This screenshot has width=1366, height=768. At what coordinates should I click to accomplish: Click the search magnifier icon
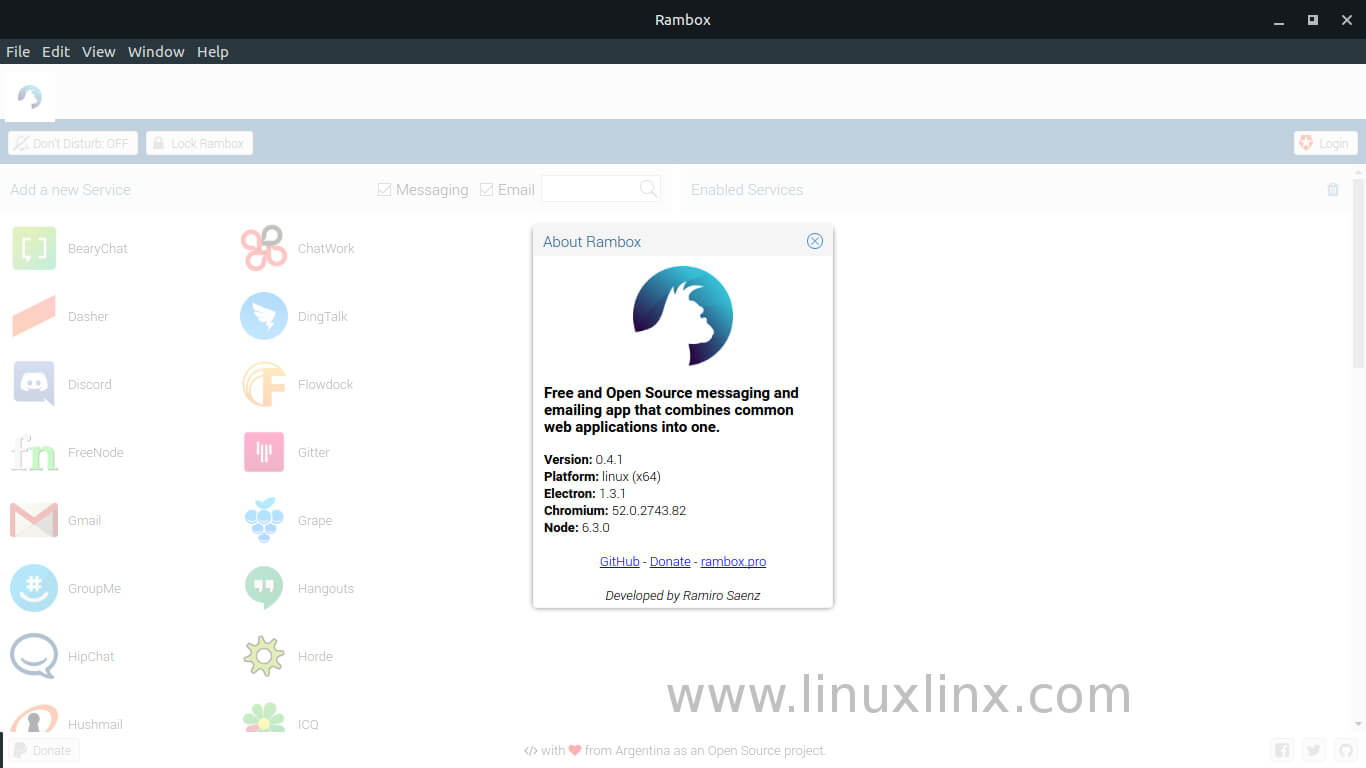pyautogui.click(x=649, y=188)
